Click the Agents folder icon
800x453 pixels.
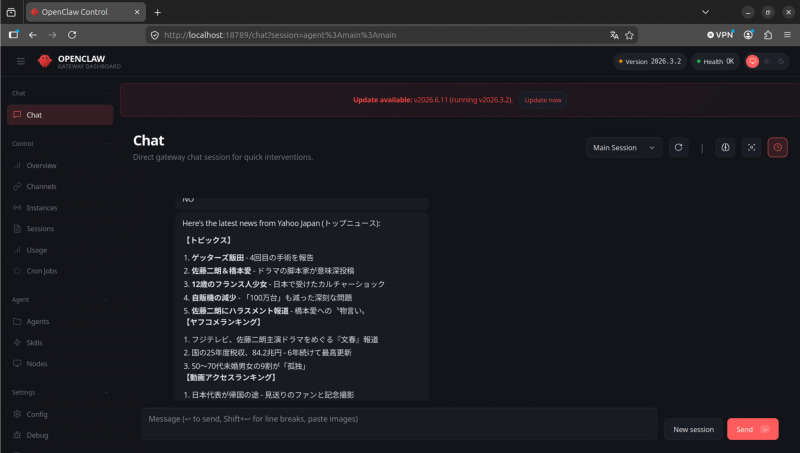(x=17, y=321)
